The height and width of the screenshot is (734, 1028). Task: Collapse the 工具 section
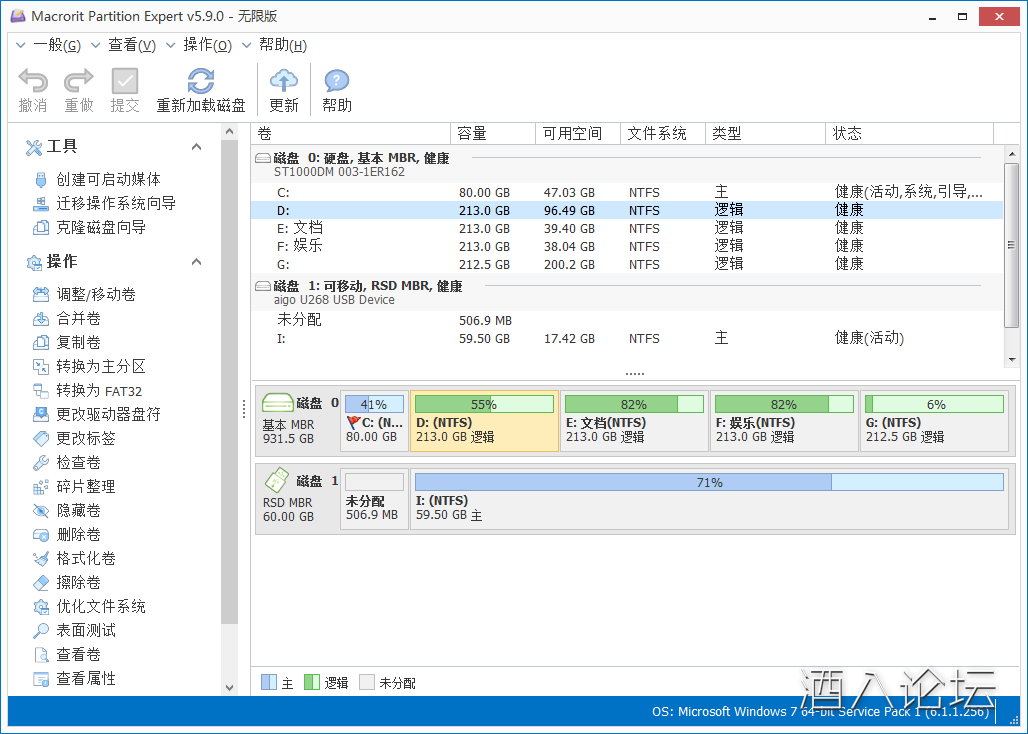coord(196,147)
